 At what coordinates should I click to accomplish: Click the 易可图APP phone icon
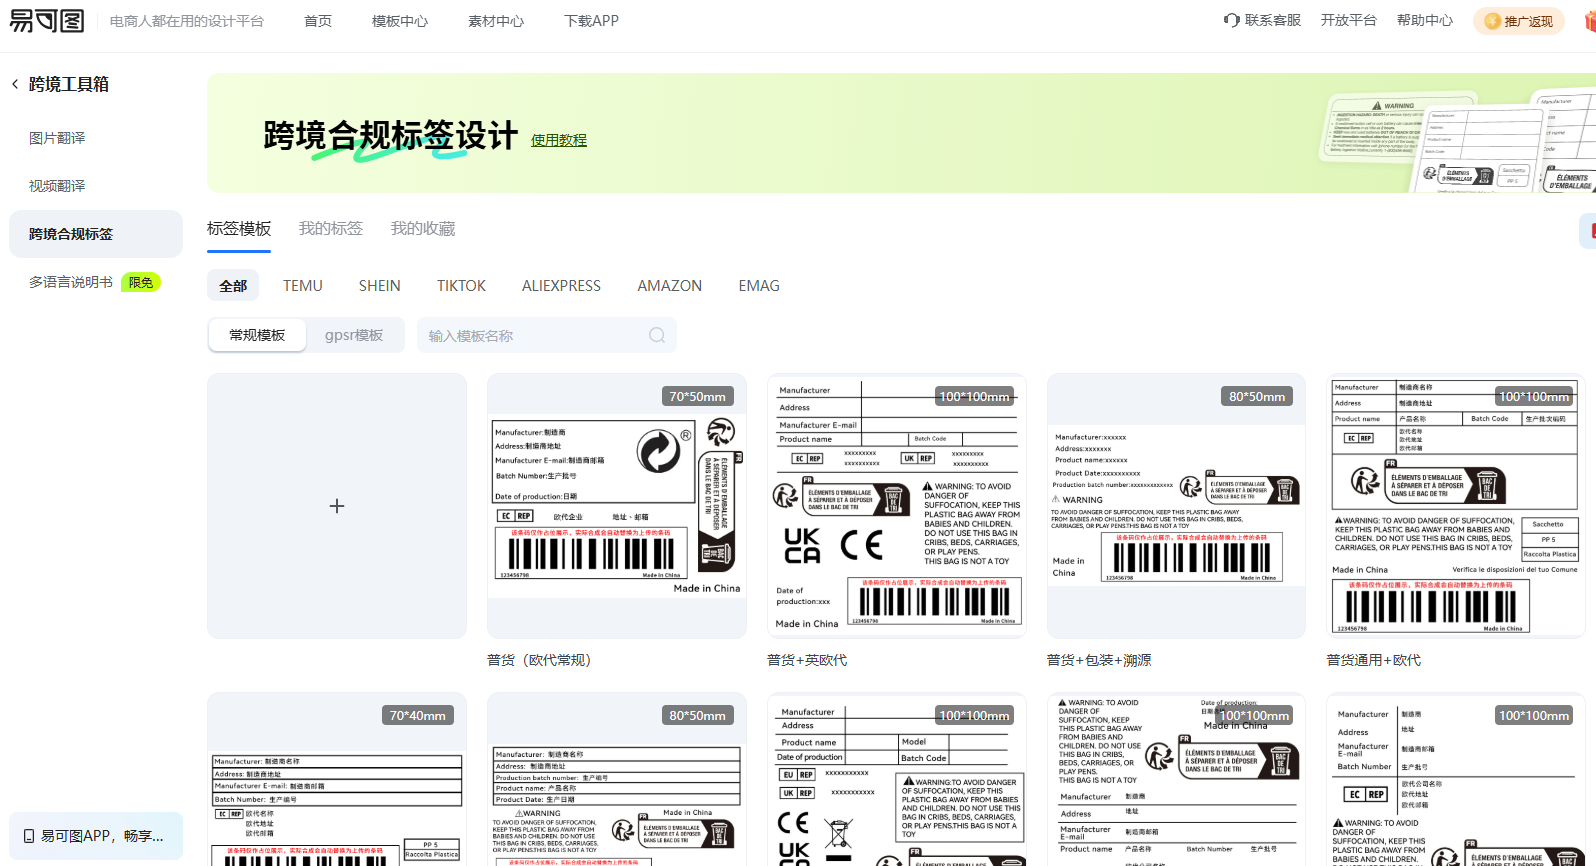point(28,836)
